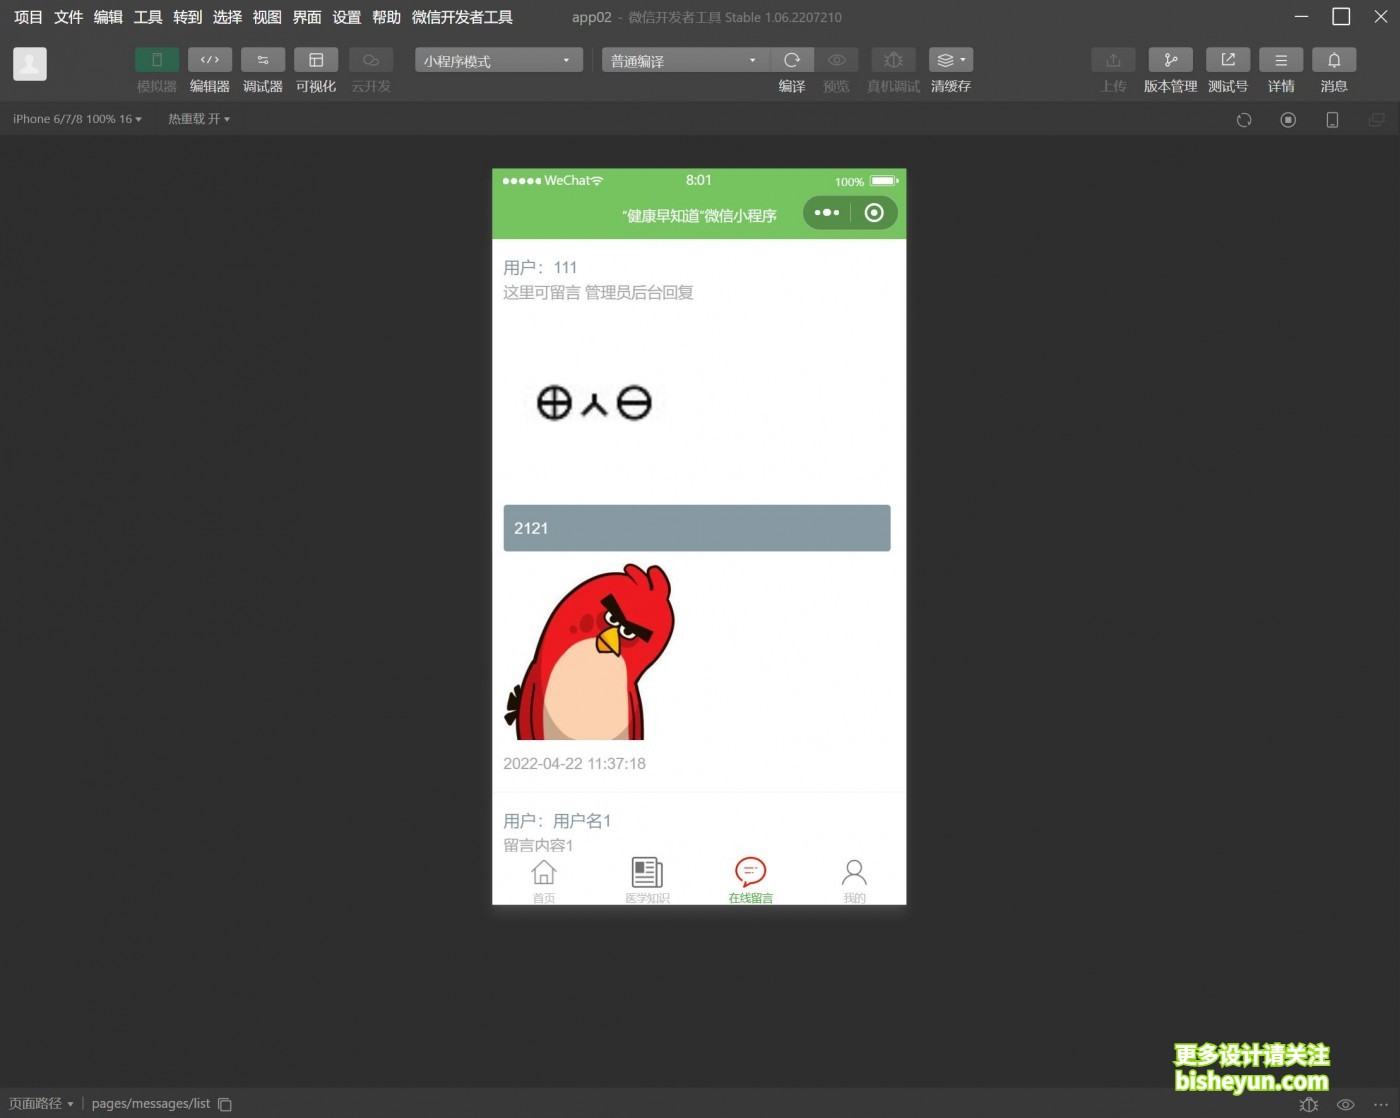1400x1118 pixels.
Task: Toggle the editor panel button
Action: pos(210,60)
